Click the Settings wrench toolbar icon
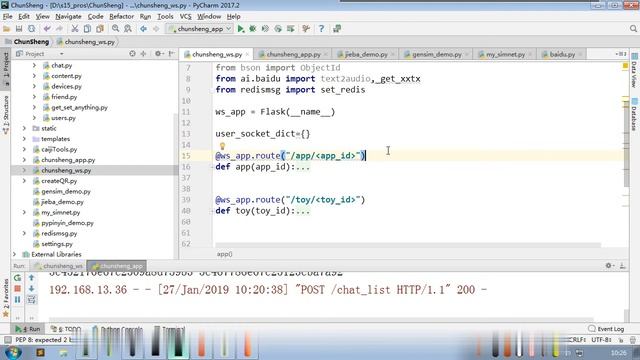This screenshot has height=360, width=640. point(306,29)
